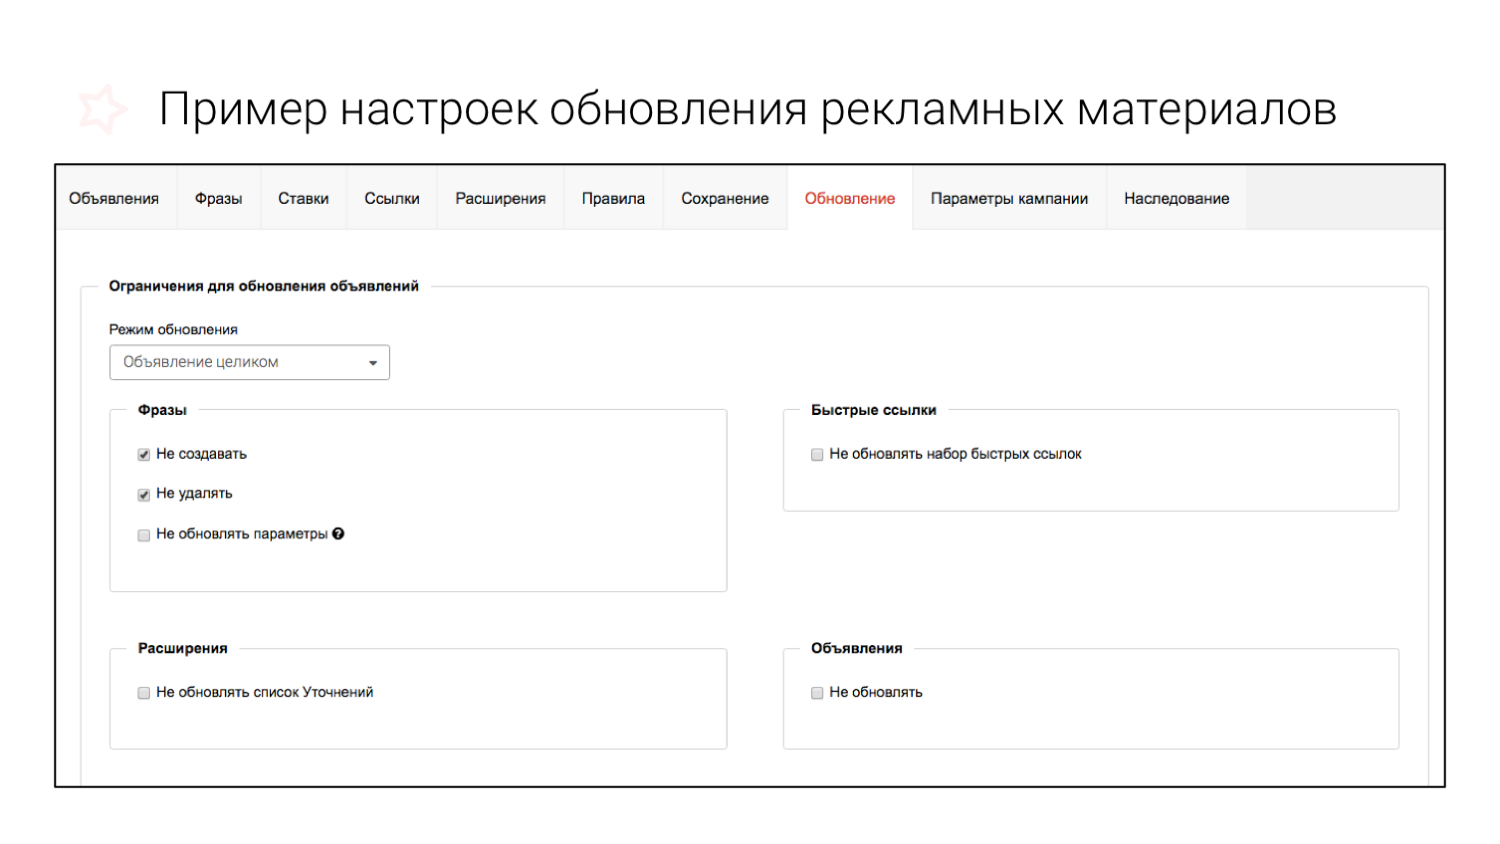Enable Не обновлять список Уточнений checkbox
1500x844 pixels.
[x=144, y=693]
